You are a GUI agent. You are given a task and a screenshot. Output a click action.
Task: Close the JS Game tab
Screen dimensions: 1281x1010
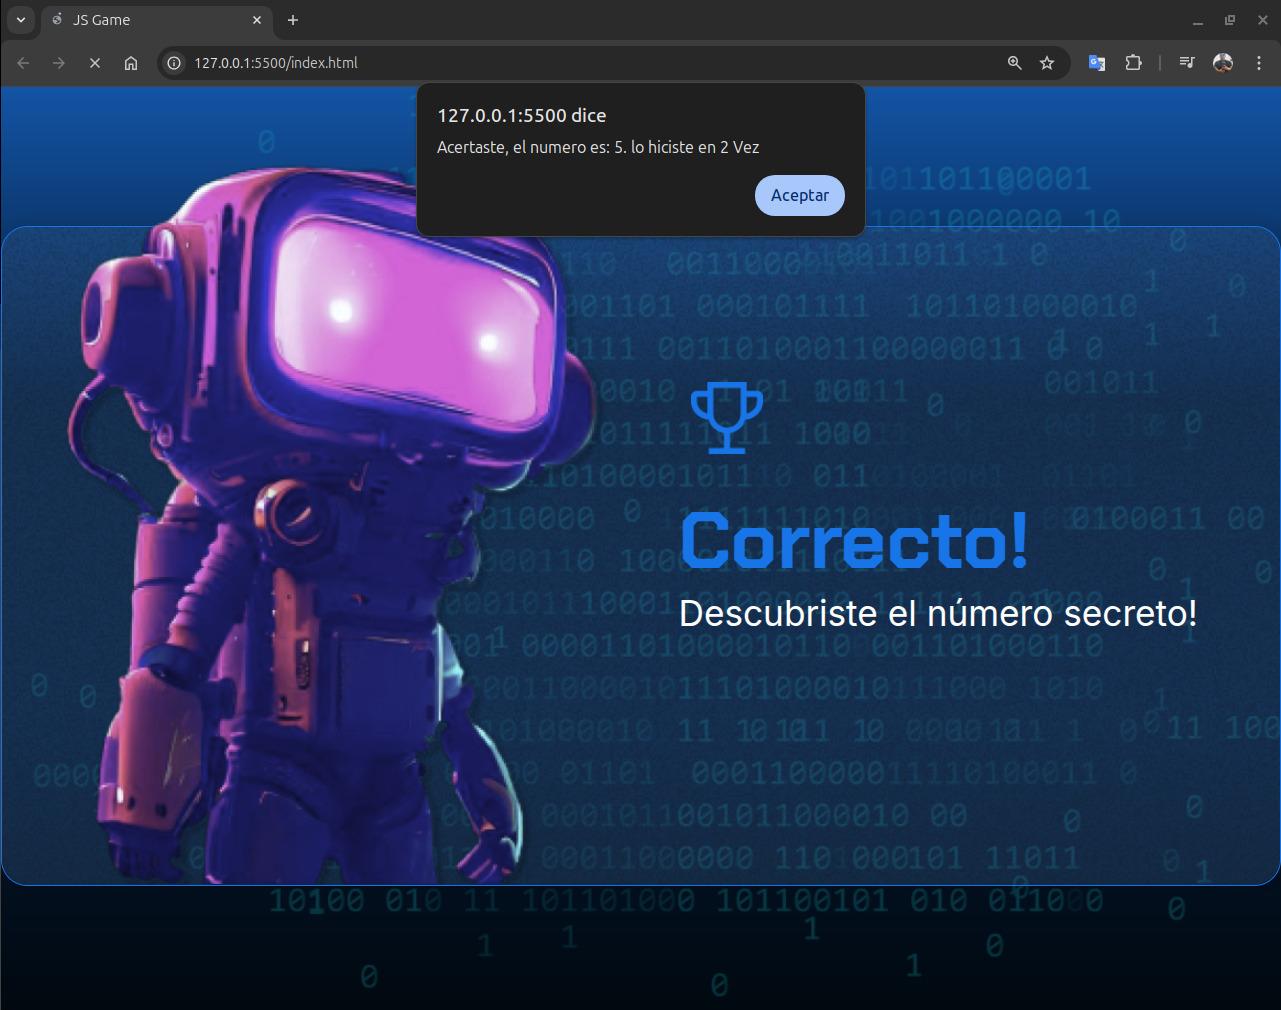point(257,20)
